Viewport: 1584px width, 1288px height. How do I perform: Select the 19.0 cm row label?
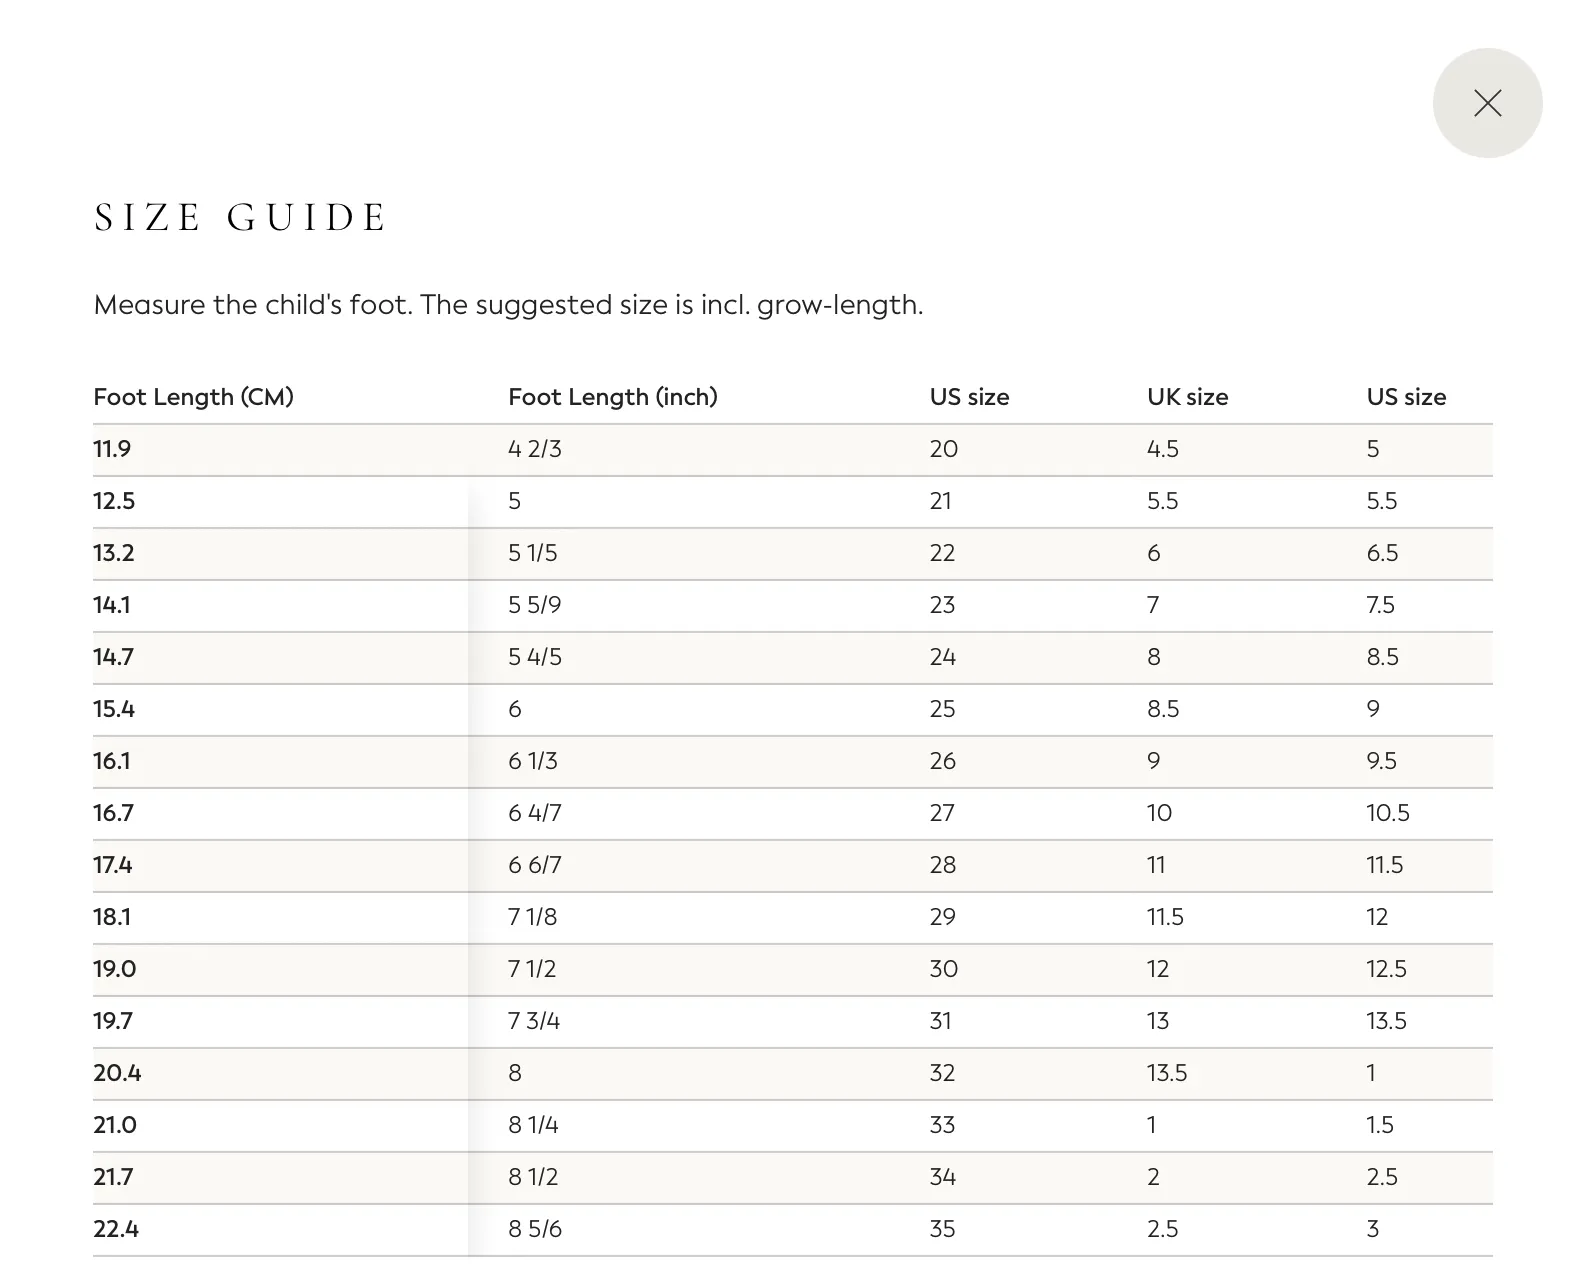click(115, 969)
